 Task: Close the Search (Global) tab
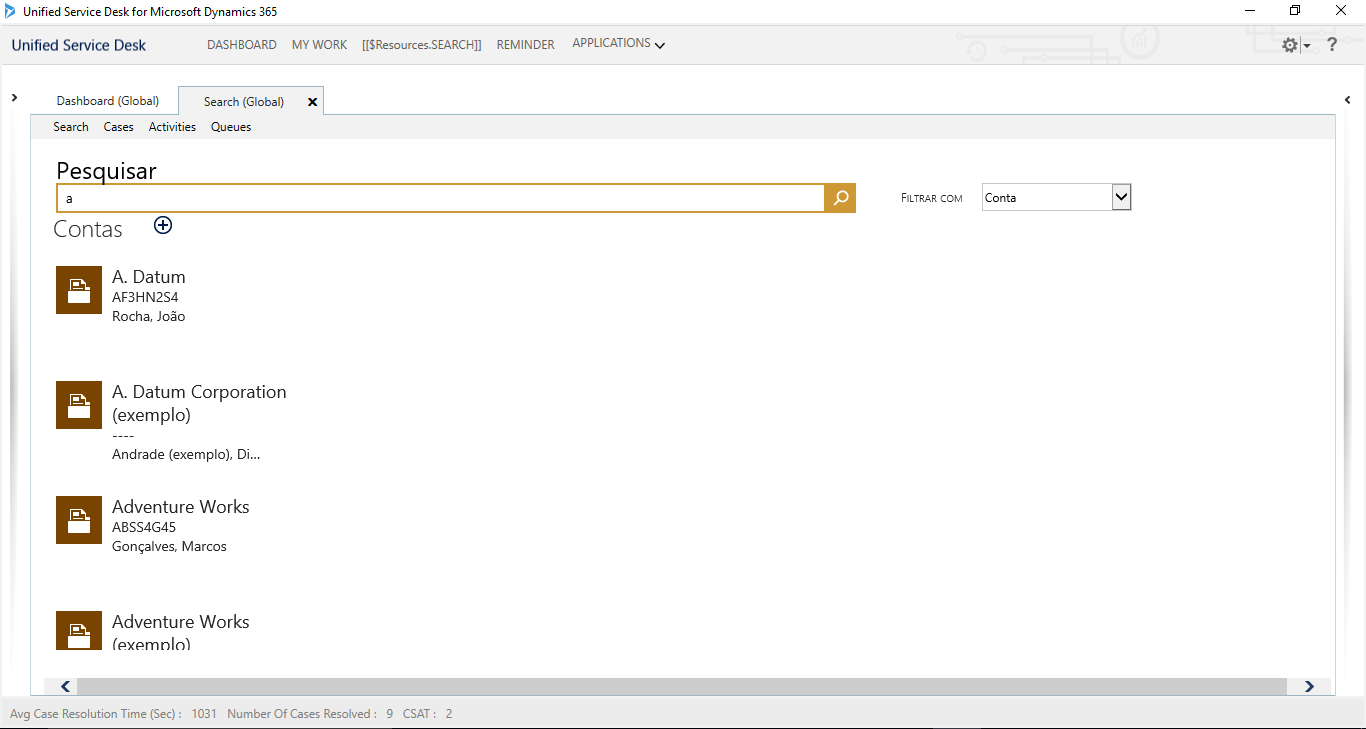pos(312,102)
